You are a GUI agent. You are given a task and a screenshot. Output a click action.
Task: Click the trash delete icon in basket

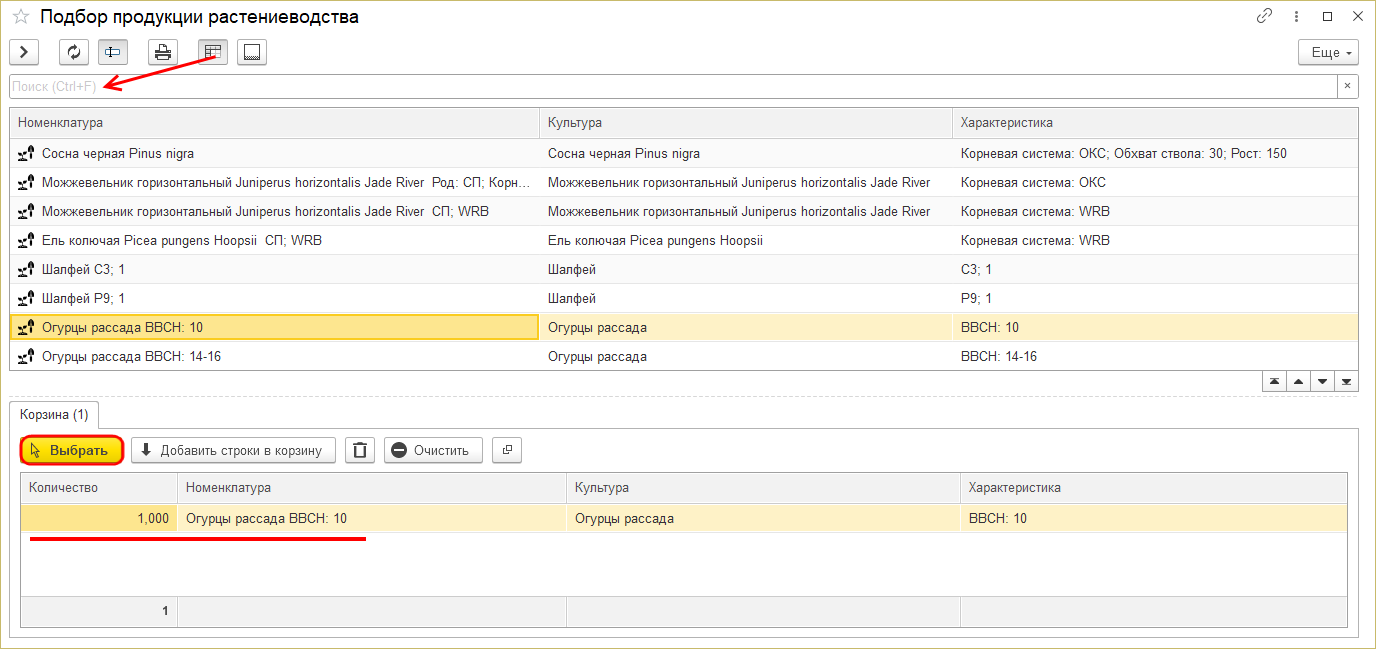360,450
